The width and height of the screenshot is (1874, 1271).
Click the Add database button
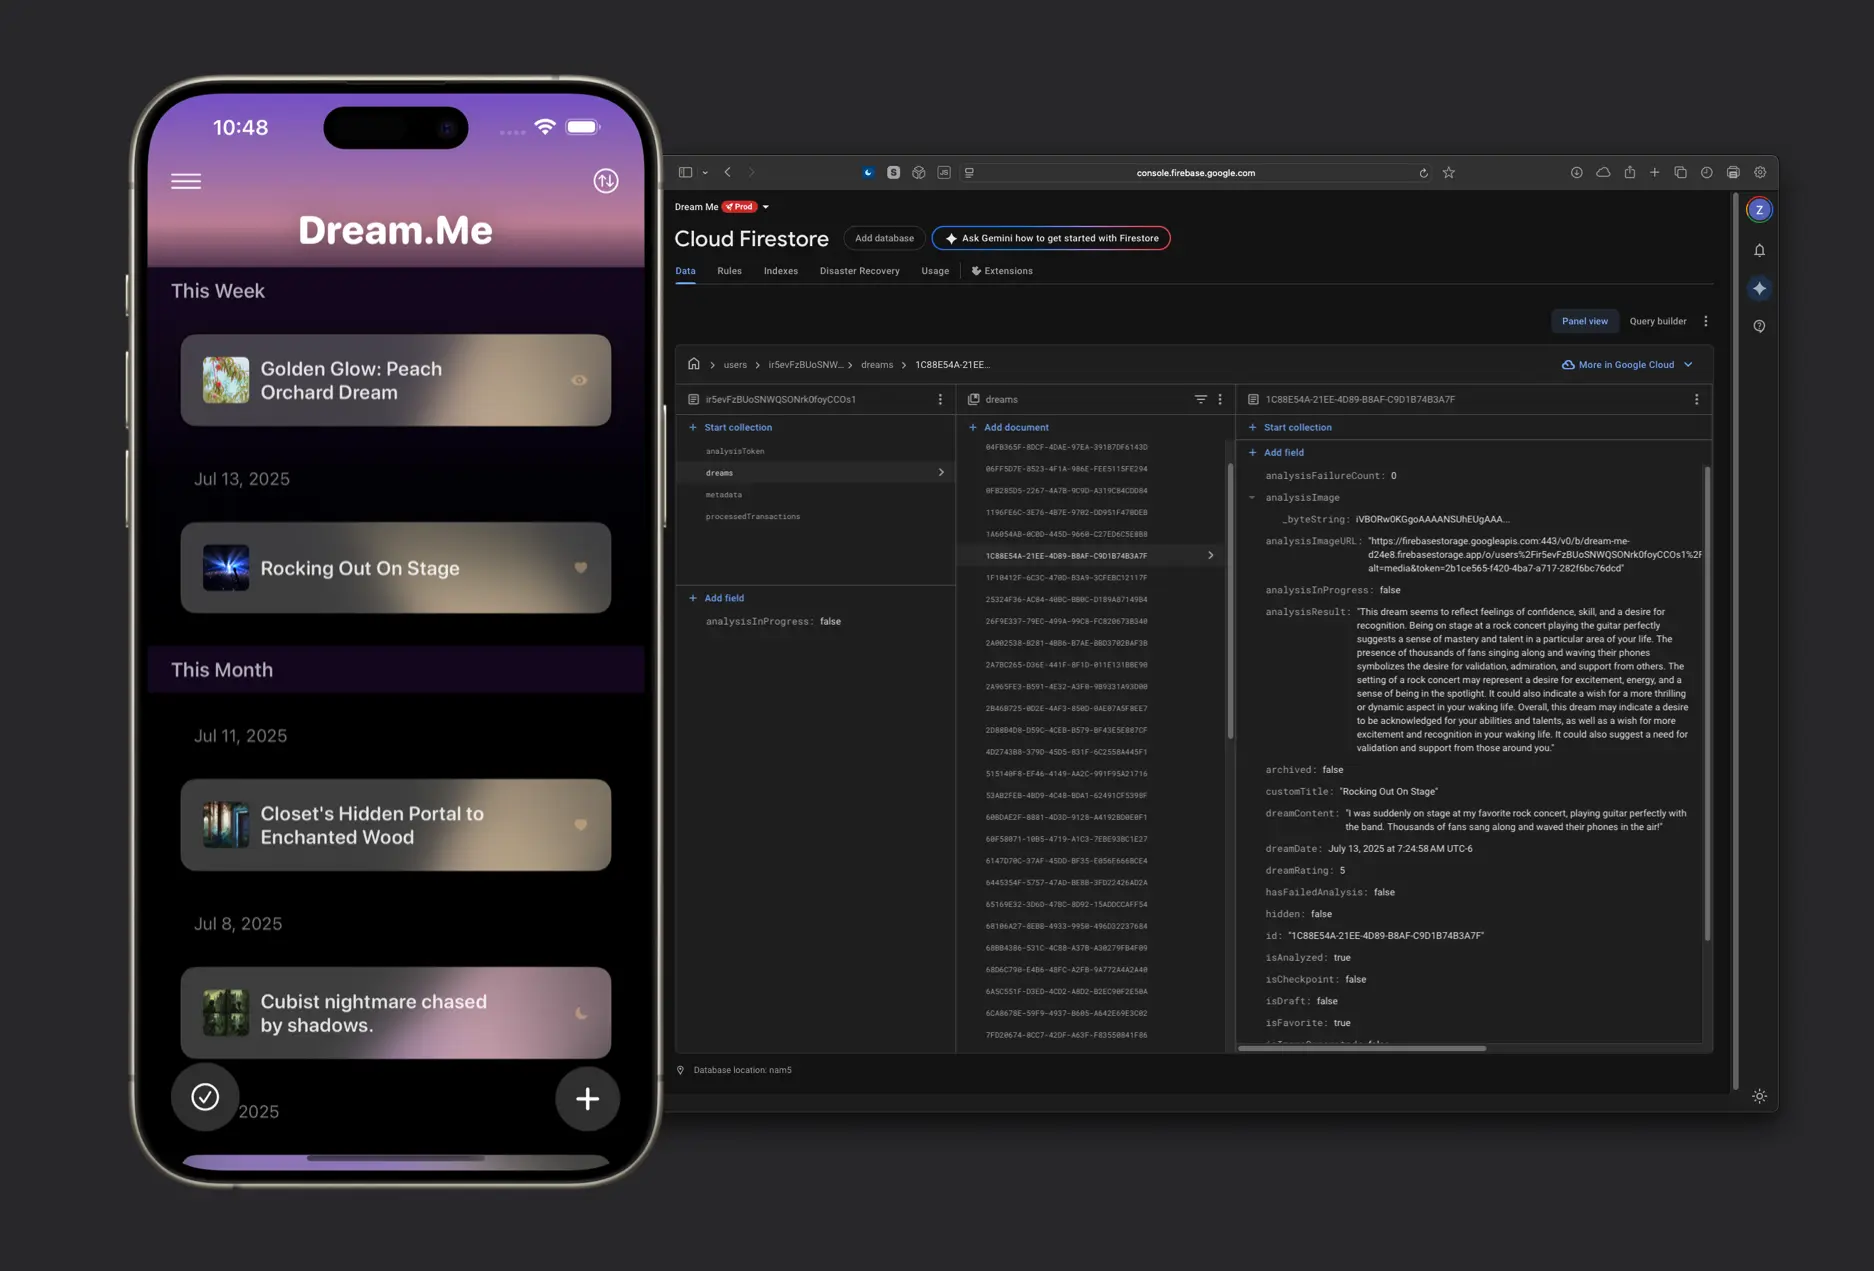[884, 238]
